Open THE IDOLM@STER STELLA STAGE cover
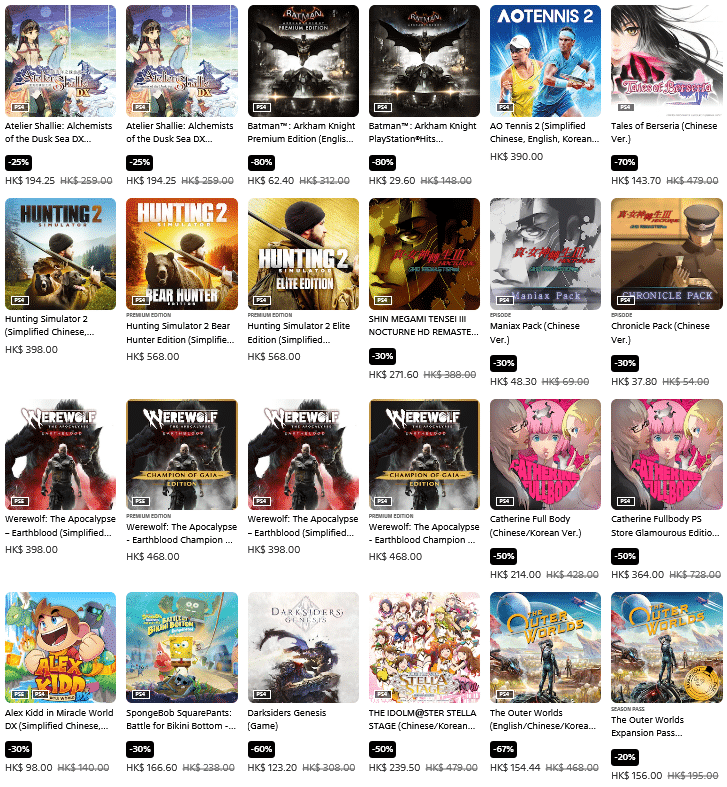Image resolution: width=727 pixels, height=787 pixels. pyautogui.click(x=424, y=647)
